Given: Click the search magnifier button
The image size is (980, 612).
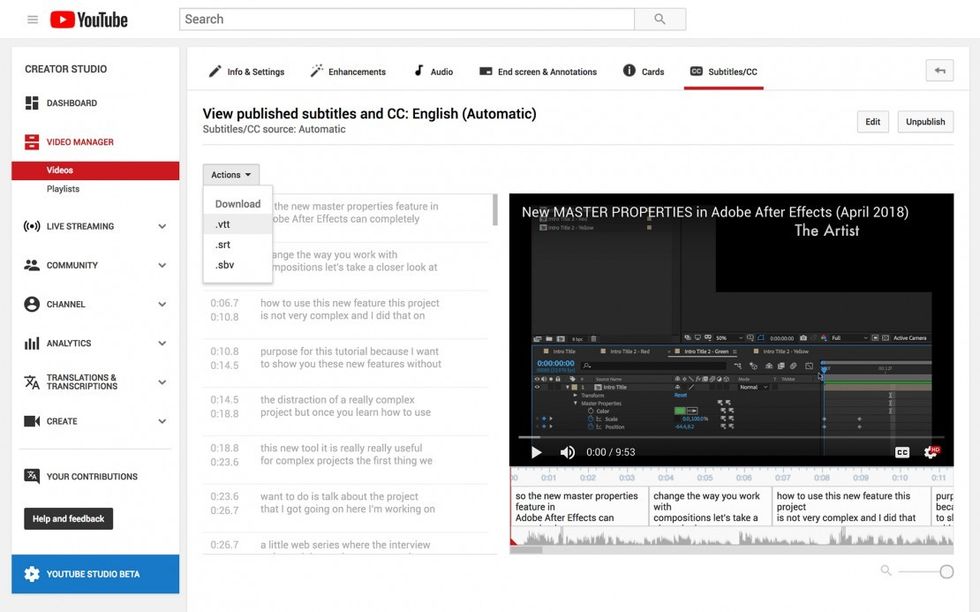Looking at the screenshot, I should click(659, 19).
